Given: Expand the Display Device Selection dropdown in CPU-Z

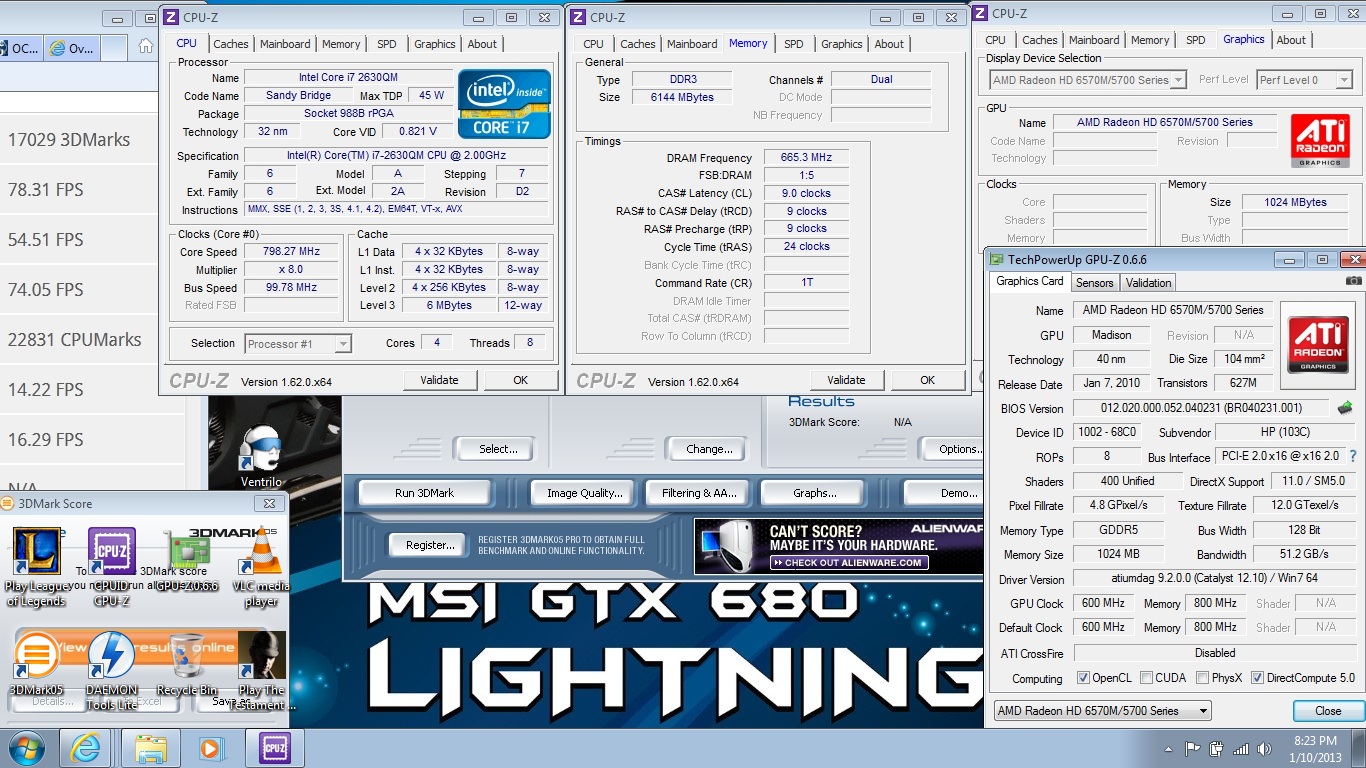Looking at the screenshot, I should pos(1087,80).
